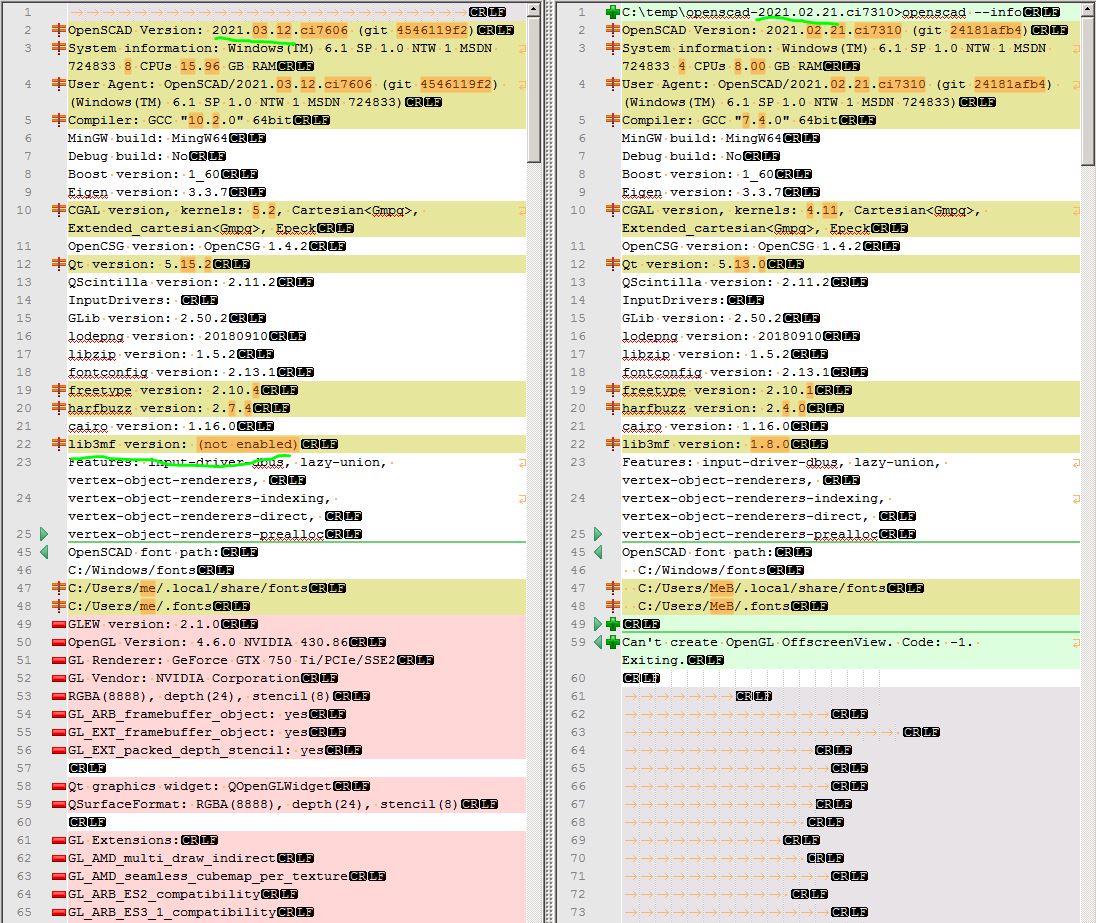Screen dimensions: 1096x923
Task: Click the left-pointing triangle at line 45
Action: [44, 552]
